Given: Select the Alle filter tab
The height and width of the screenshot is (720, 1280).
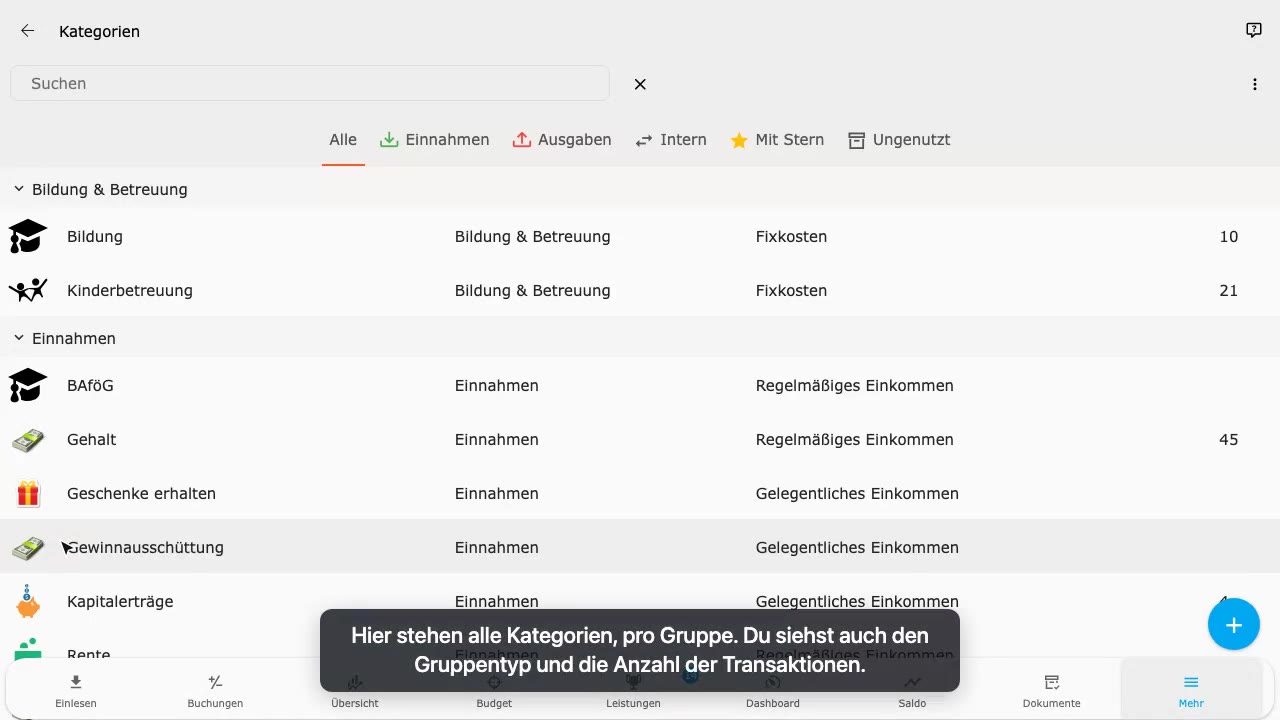Looking at the screenshot, I should coord(343,140).
